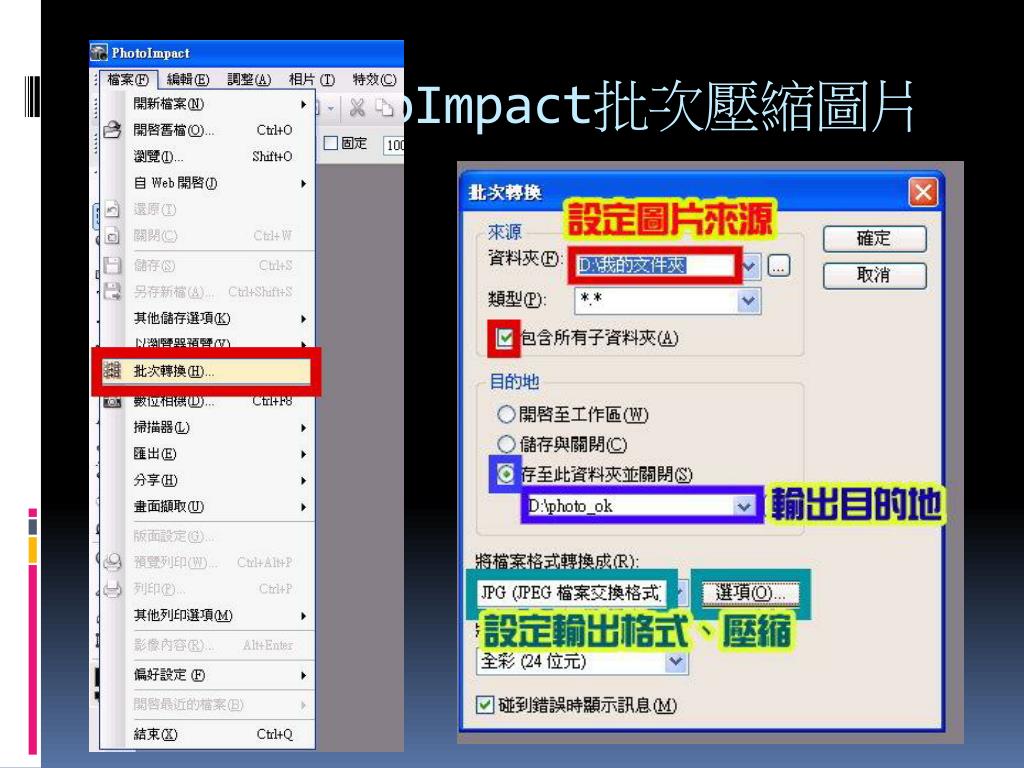Click the 取消 button in batch dialog
The width and height of the screenshot is (1024, 768).
874,275
